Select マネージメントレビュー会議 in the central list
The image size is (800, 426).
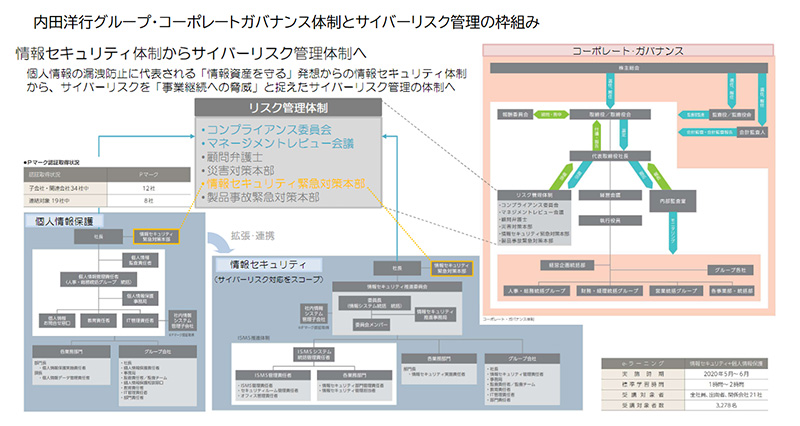click(x=280, y=143)
